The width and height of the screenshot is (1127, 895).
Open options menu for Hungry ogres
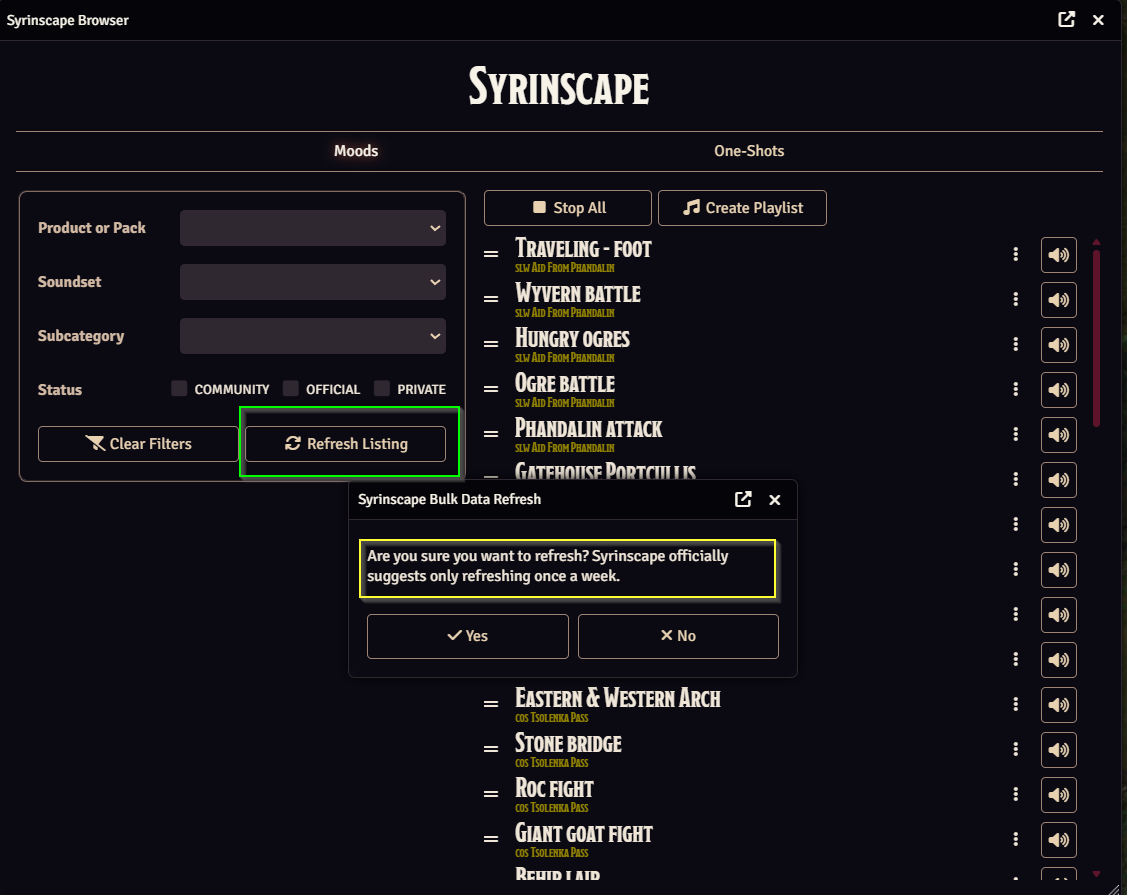point(1016,344)
